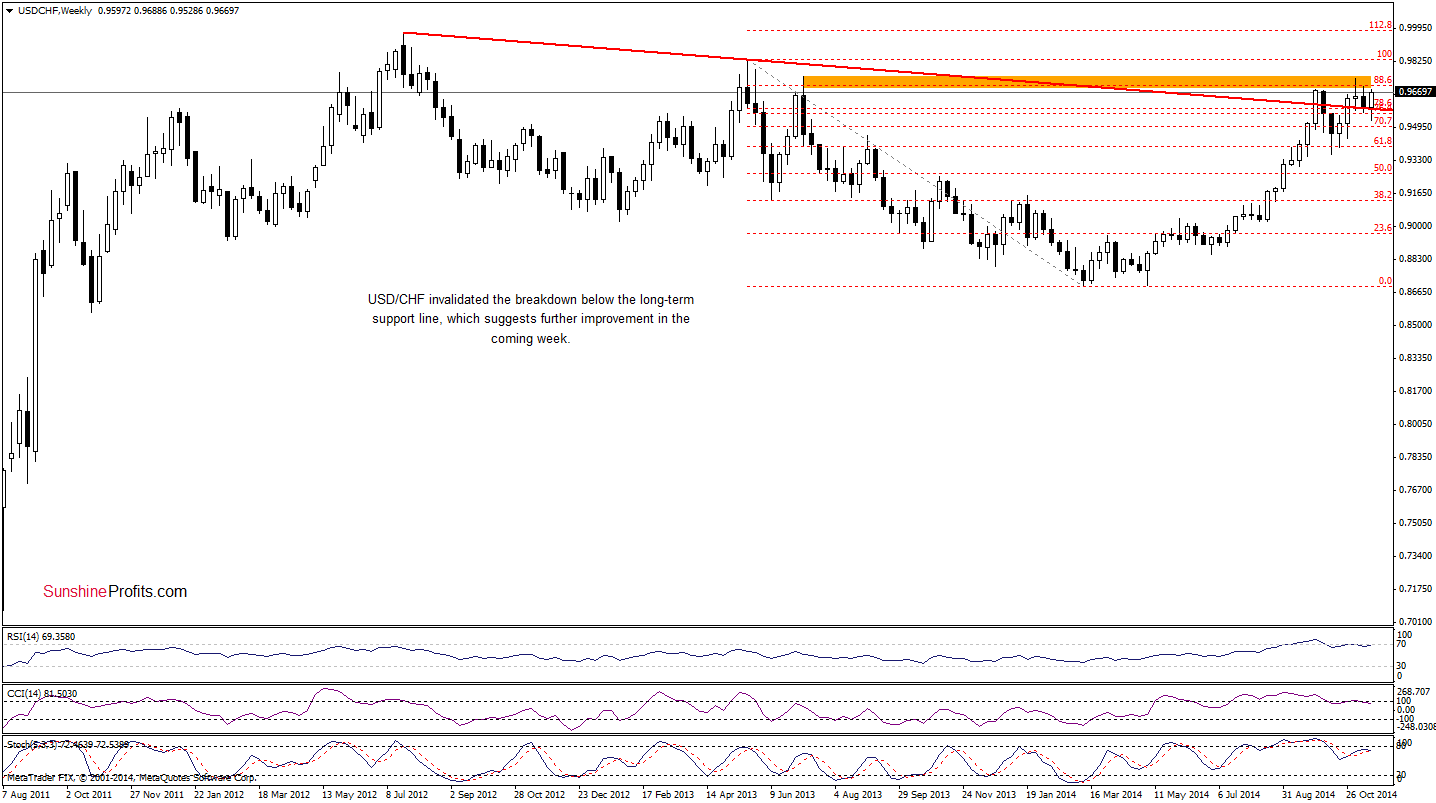The height and width of the screenshot is (803, 1436).
Task: Click the 38.2 Fibonacci level label
Action: [1383, 195]
